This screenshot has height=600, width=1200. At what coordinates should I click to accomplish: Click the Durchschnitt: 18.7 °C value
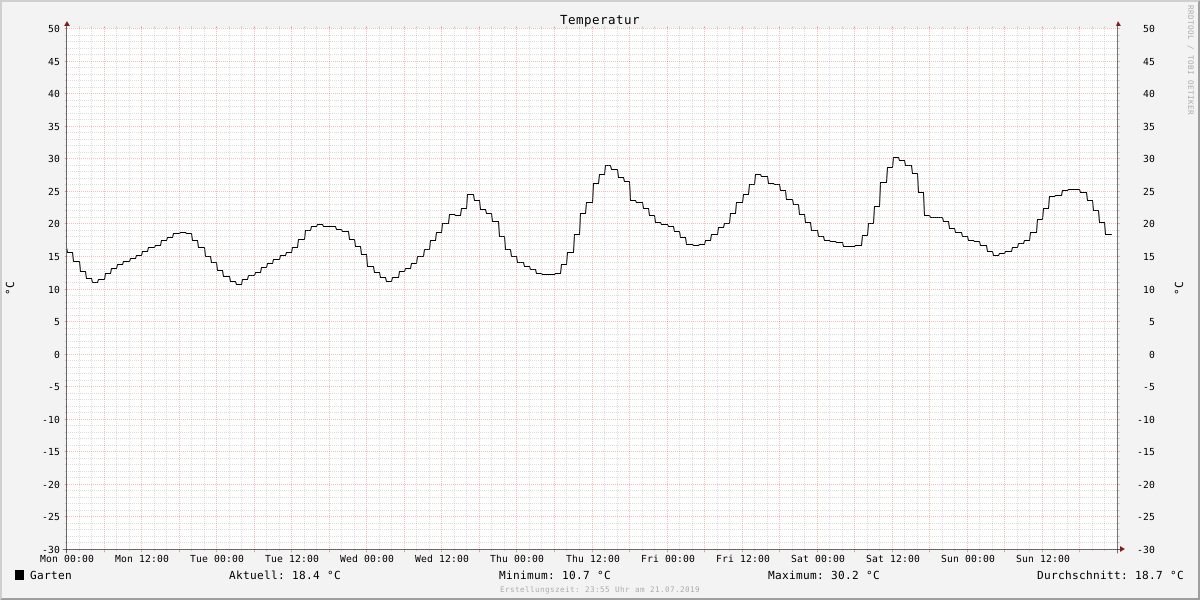point(1110,575)
